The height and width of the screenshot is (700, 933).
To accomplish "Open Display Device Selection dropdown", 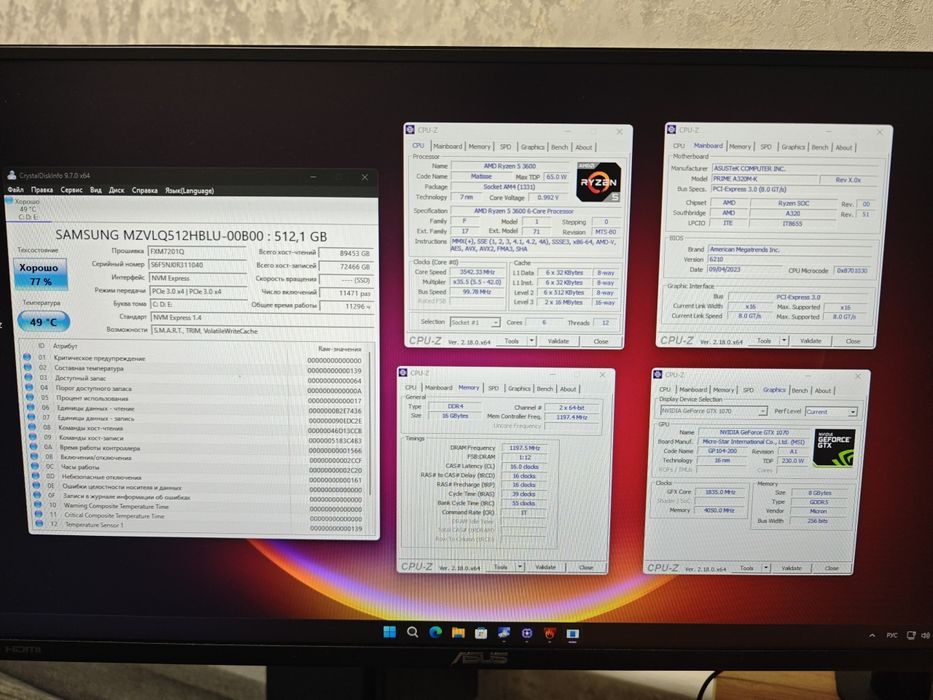I will (x=713, y=411).
